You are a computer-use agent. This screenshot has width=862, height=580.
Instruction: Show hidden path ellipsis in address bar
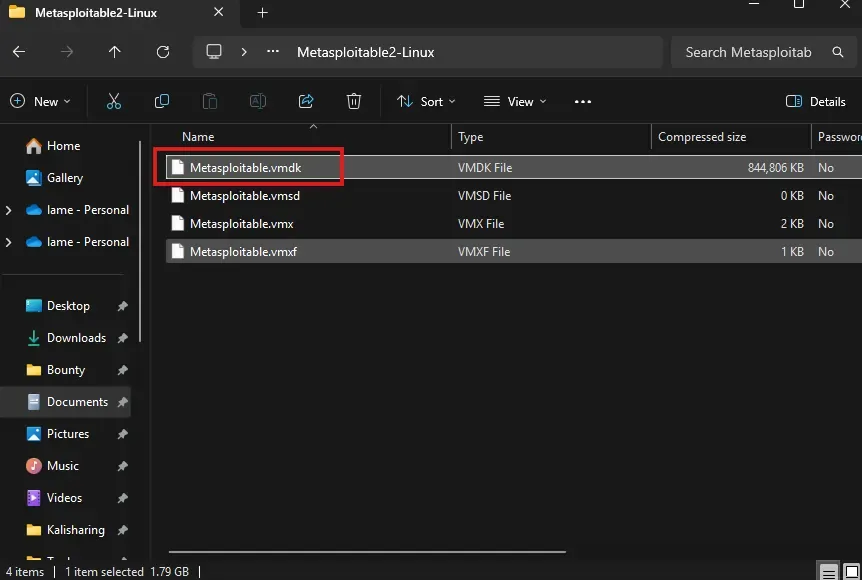click(273, 52)
